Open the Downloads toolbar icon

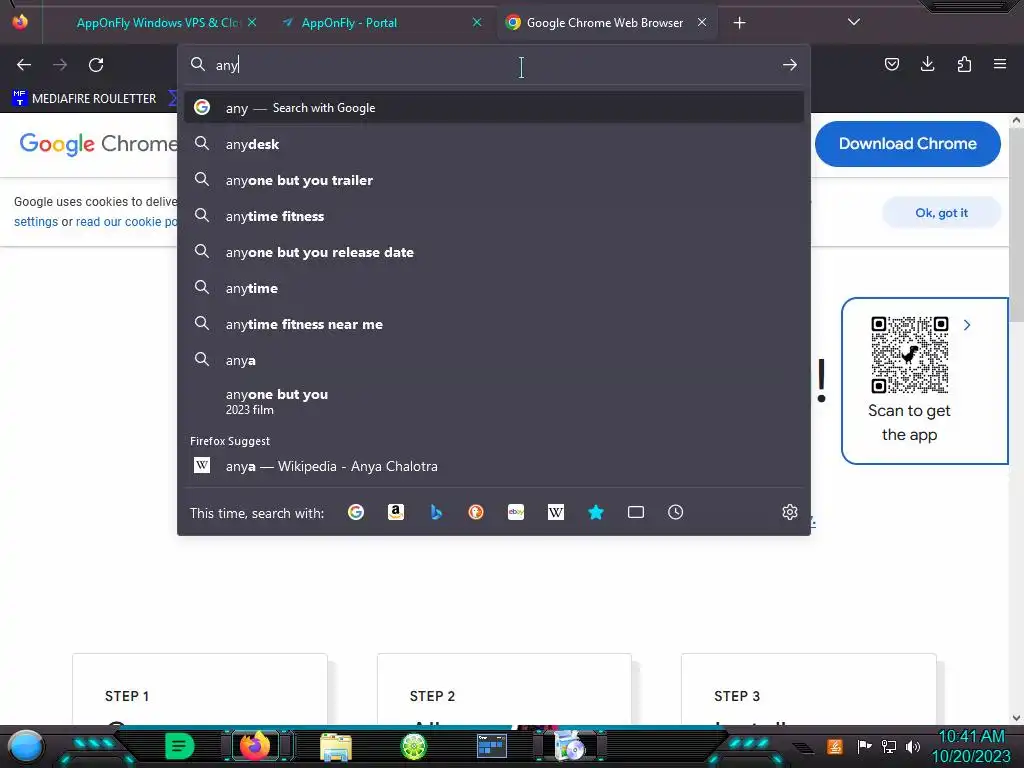tap(927, 64)
